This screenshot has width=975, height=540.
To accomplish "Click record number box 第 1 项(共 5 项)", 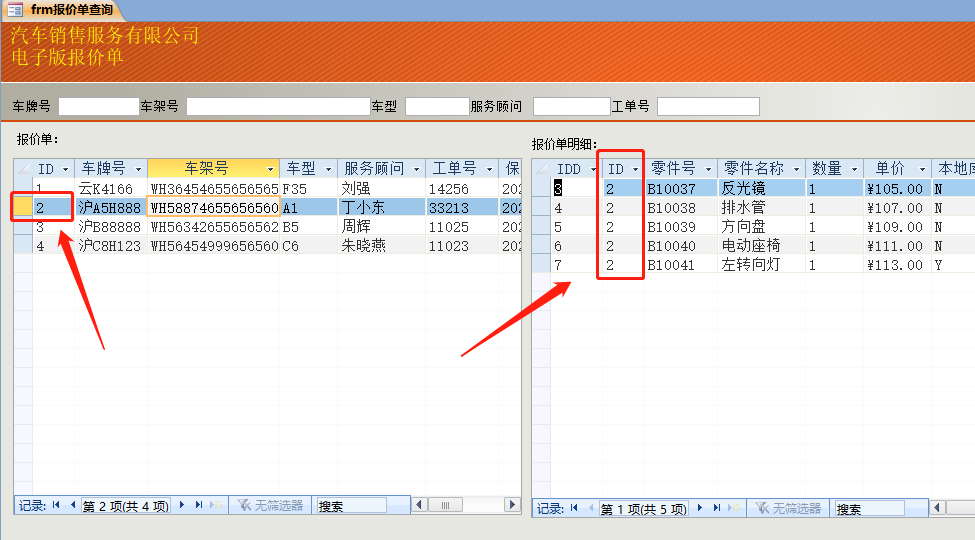I will coord(644,509).
